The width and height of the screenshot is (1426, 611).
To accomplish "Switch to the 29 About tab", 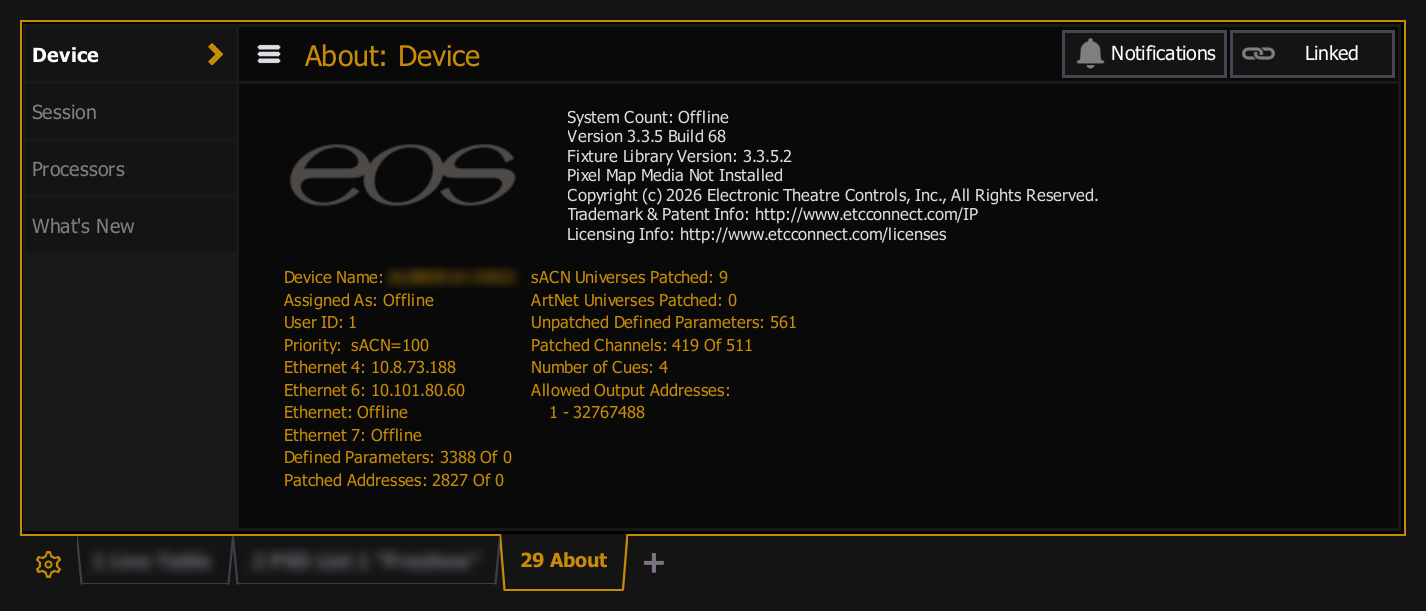I will (564, 561).
